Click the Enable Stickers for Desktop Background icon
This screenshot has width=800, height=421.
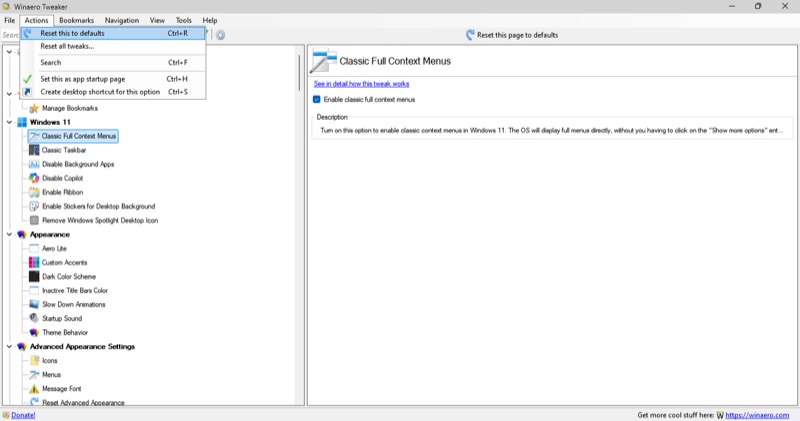[34, 206]
